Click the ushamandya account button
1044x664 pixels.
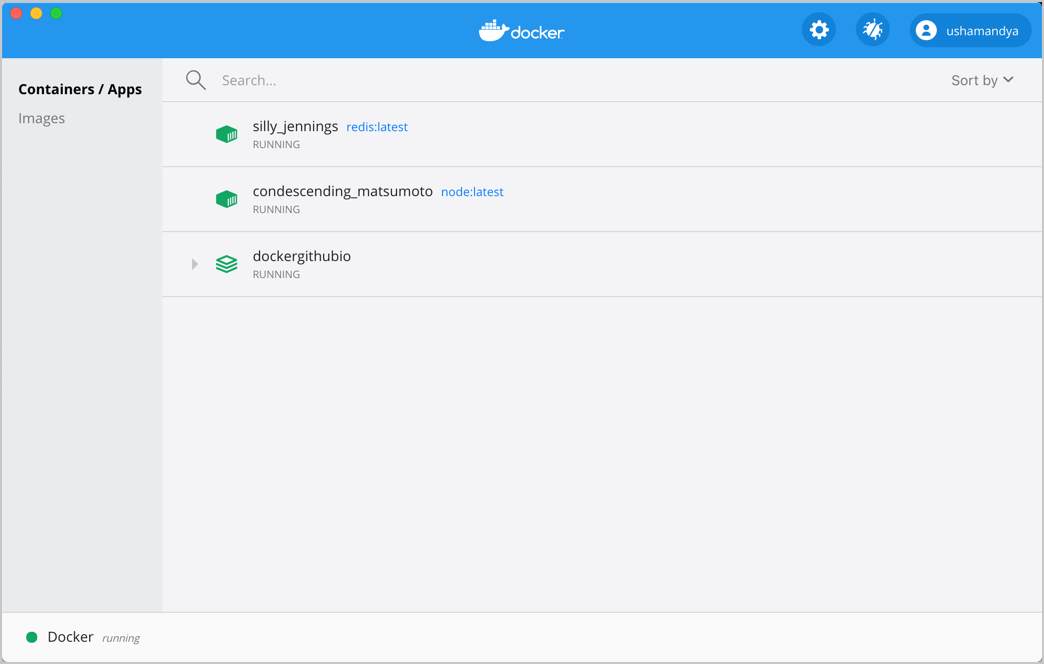click(970, 30)
